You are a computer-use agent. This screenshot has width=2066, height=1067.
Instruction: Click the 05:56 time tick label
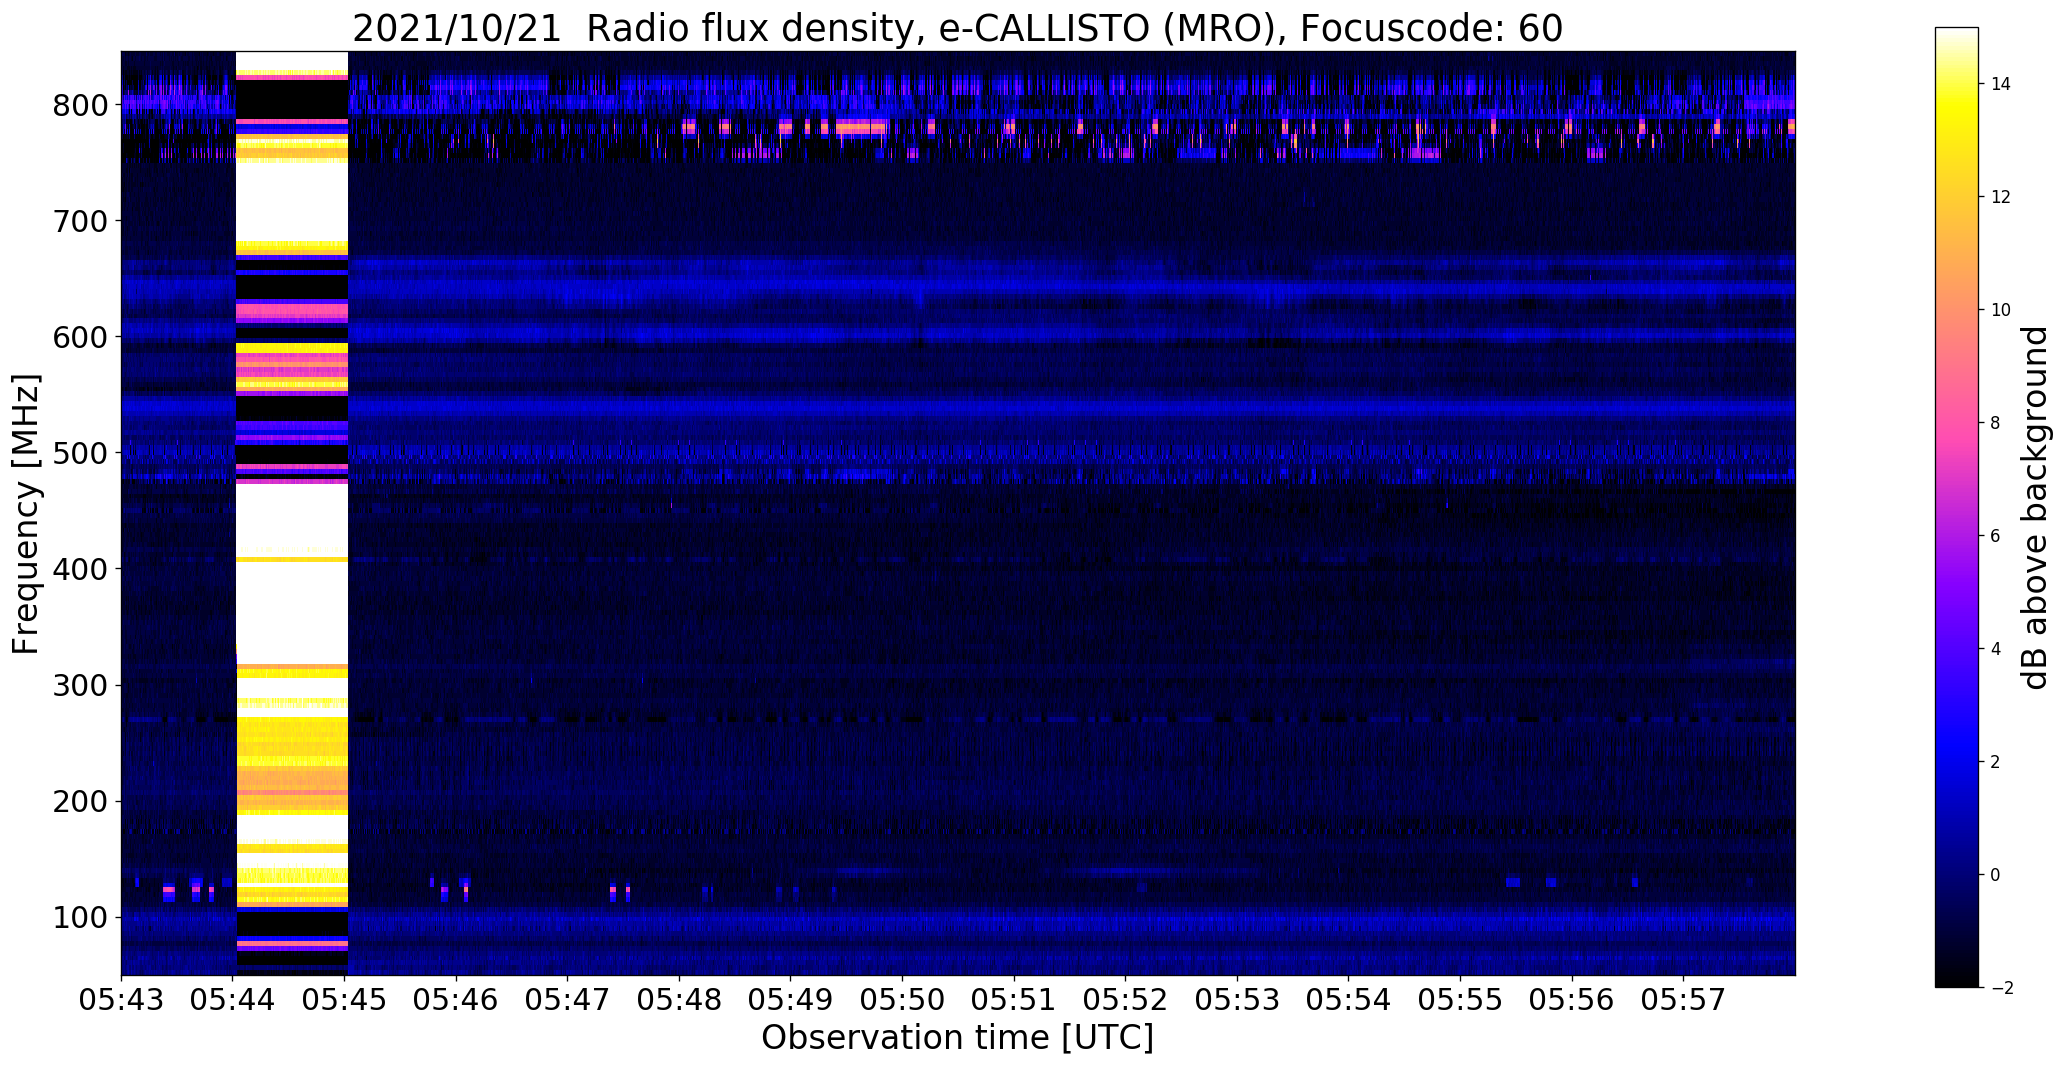pyautogui.click(x=1572, y=1001)
